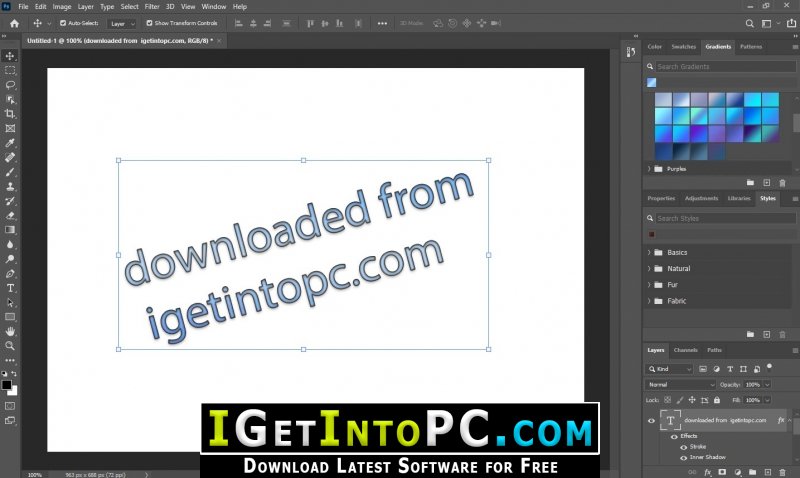Expand the Purples gradient folder
The width and height of the screenshot is (800, 478).
point(649,169)
